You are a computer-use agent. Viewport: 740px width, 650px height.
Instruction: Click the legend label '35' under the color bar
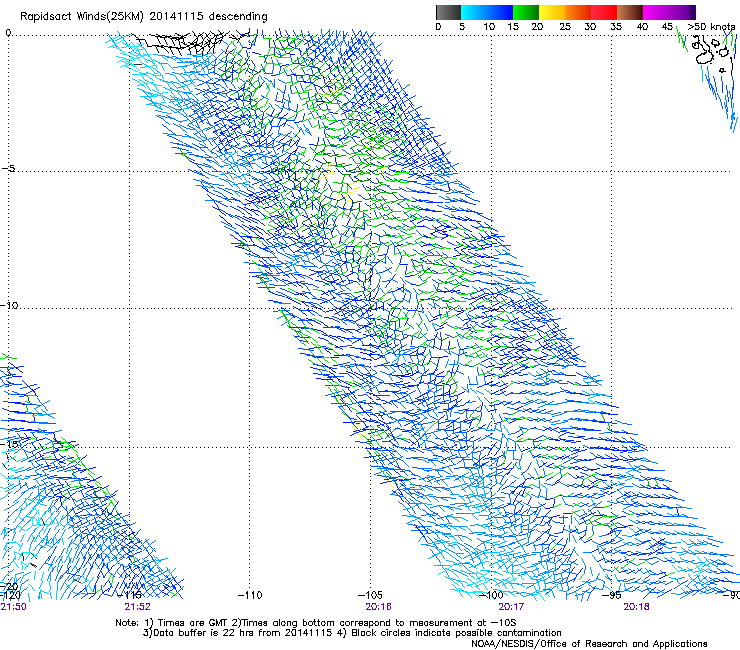click(x=616, y=27)
